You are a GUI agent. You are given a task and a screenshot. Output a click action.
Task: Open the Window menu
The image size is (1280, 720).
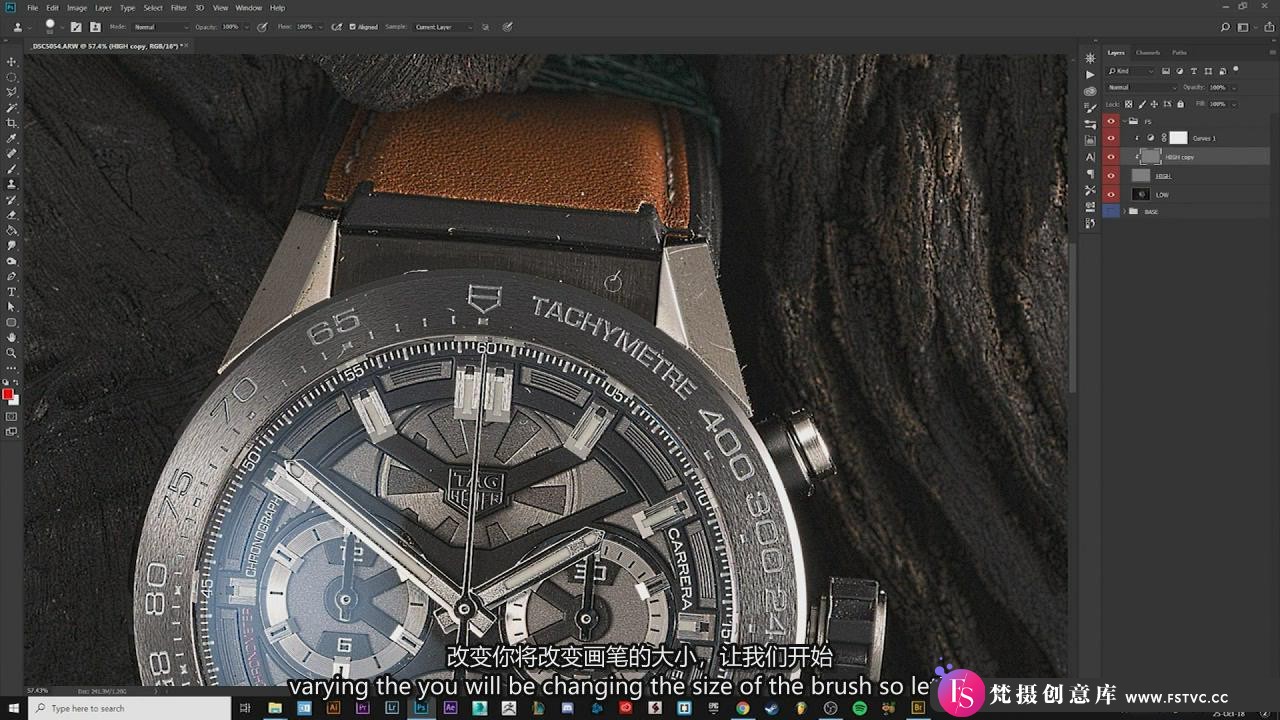(x=249, y=8)
